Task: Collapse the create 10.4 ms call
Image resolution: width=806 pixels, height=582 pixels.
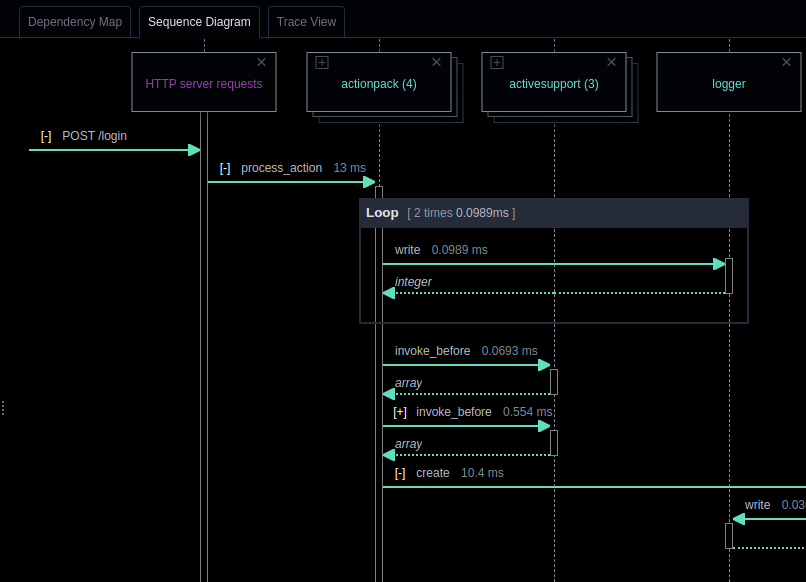Action: pos(400,473)
